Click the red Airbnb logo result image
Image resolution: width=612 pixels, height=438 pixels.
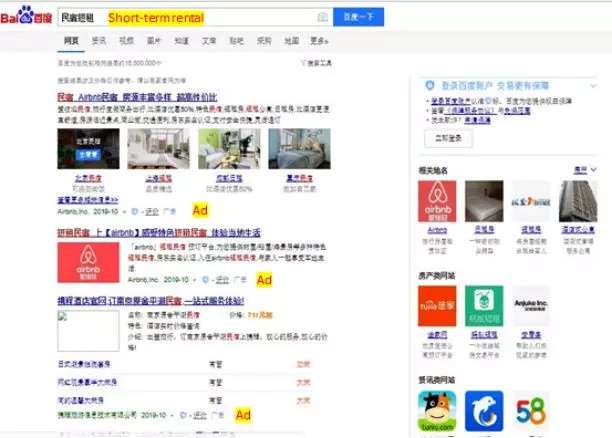tap(89, 262)
